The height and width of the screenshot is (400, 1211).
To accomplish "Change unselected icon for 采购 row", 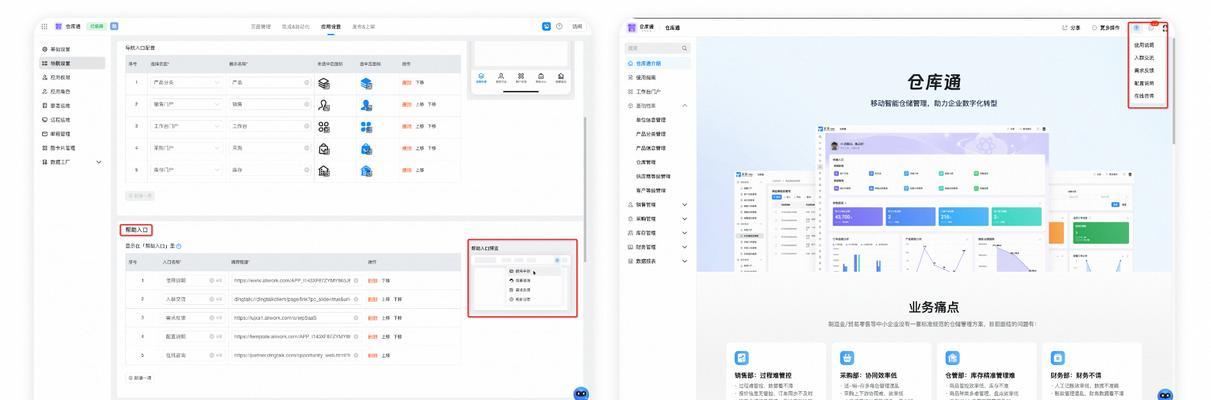I will pos(324,148).
